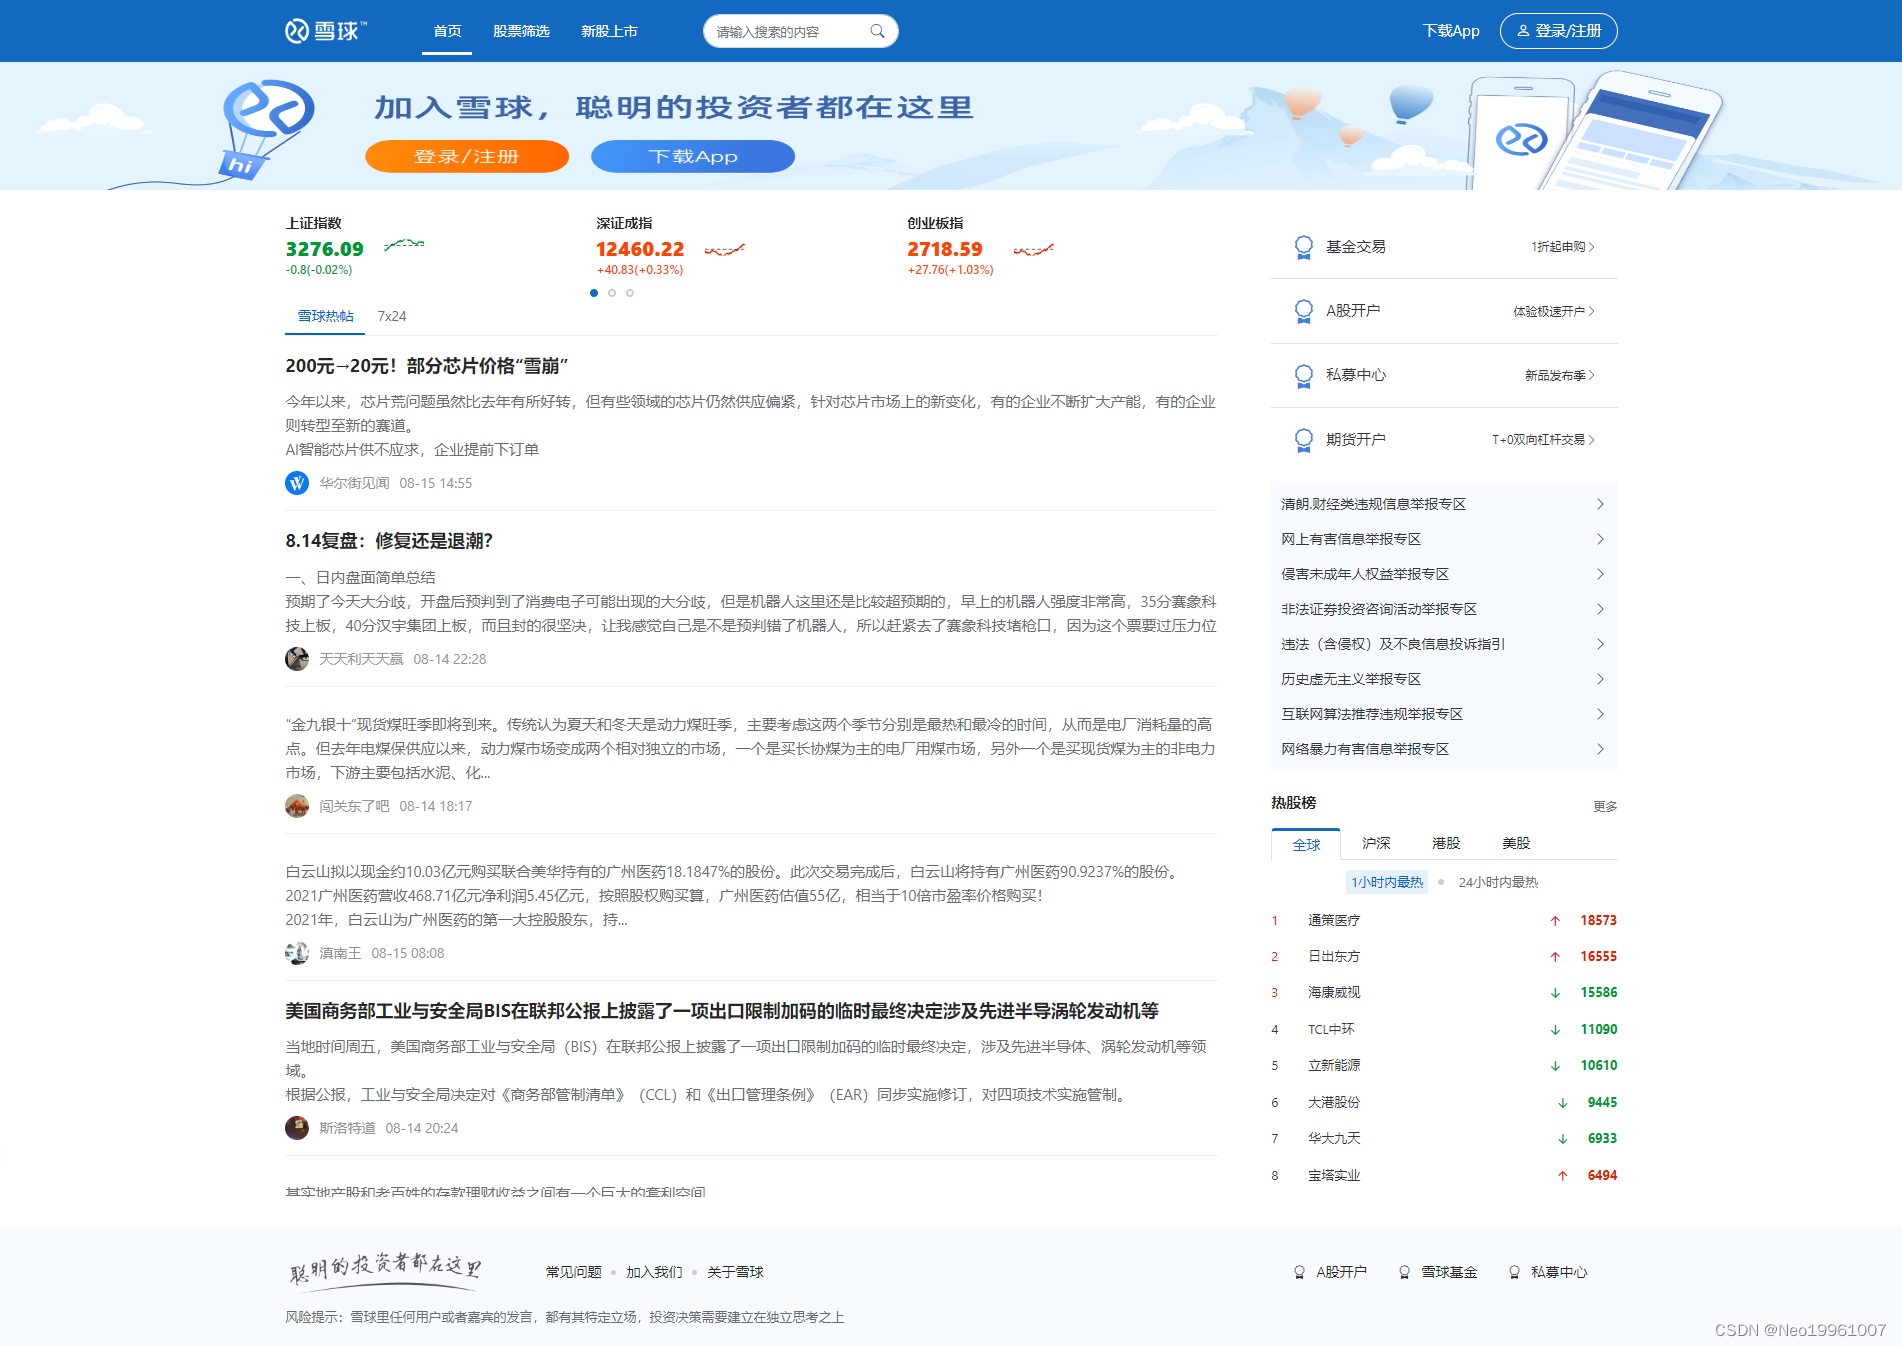Click the 创业板指 mini trend chart
This screenshot has height=1346, width=1902.
click(1034, 250)
